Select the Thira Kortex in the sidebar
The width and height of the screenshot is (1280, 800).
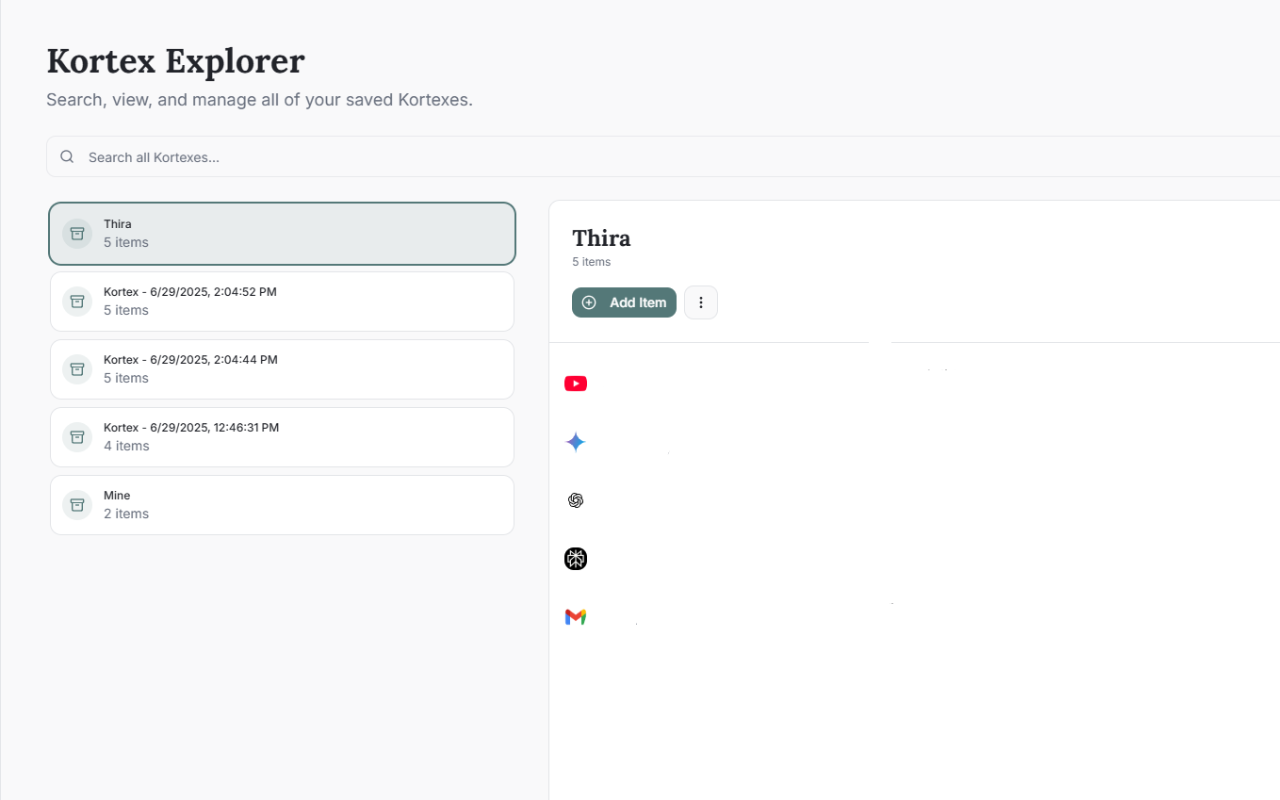pos(281,233)
